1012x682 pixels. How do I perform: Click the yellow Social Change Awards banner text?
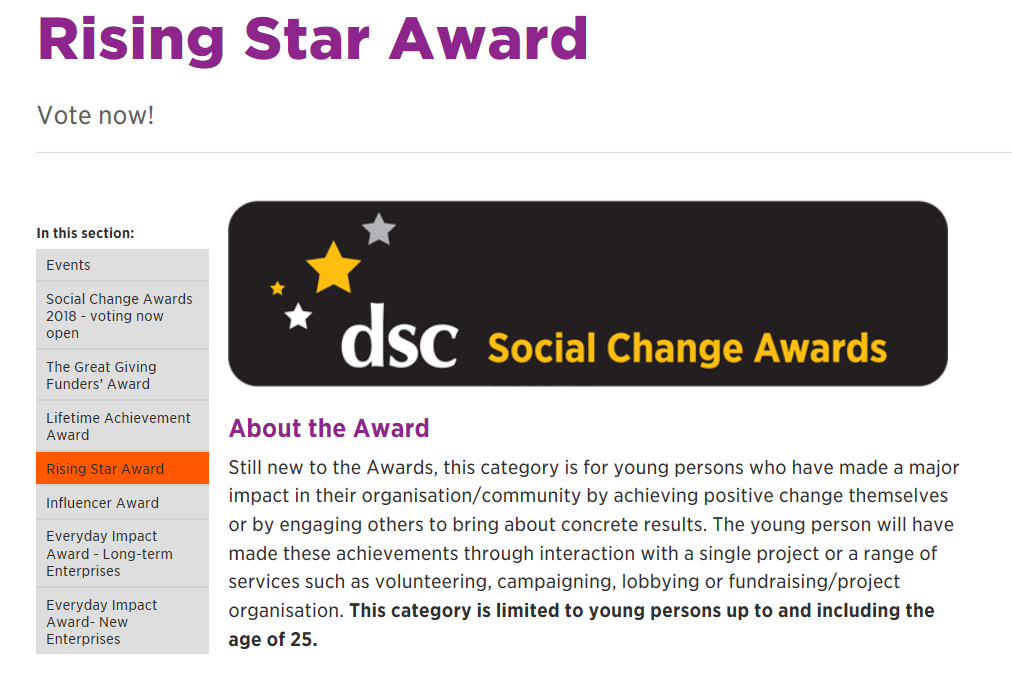687,348
